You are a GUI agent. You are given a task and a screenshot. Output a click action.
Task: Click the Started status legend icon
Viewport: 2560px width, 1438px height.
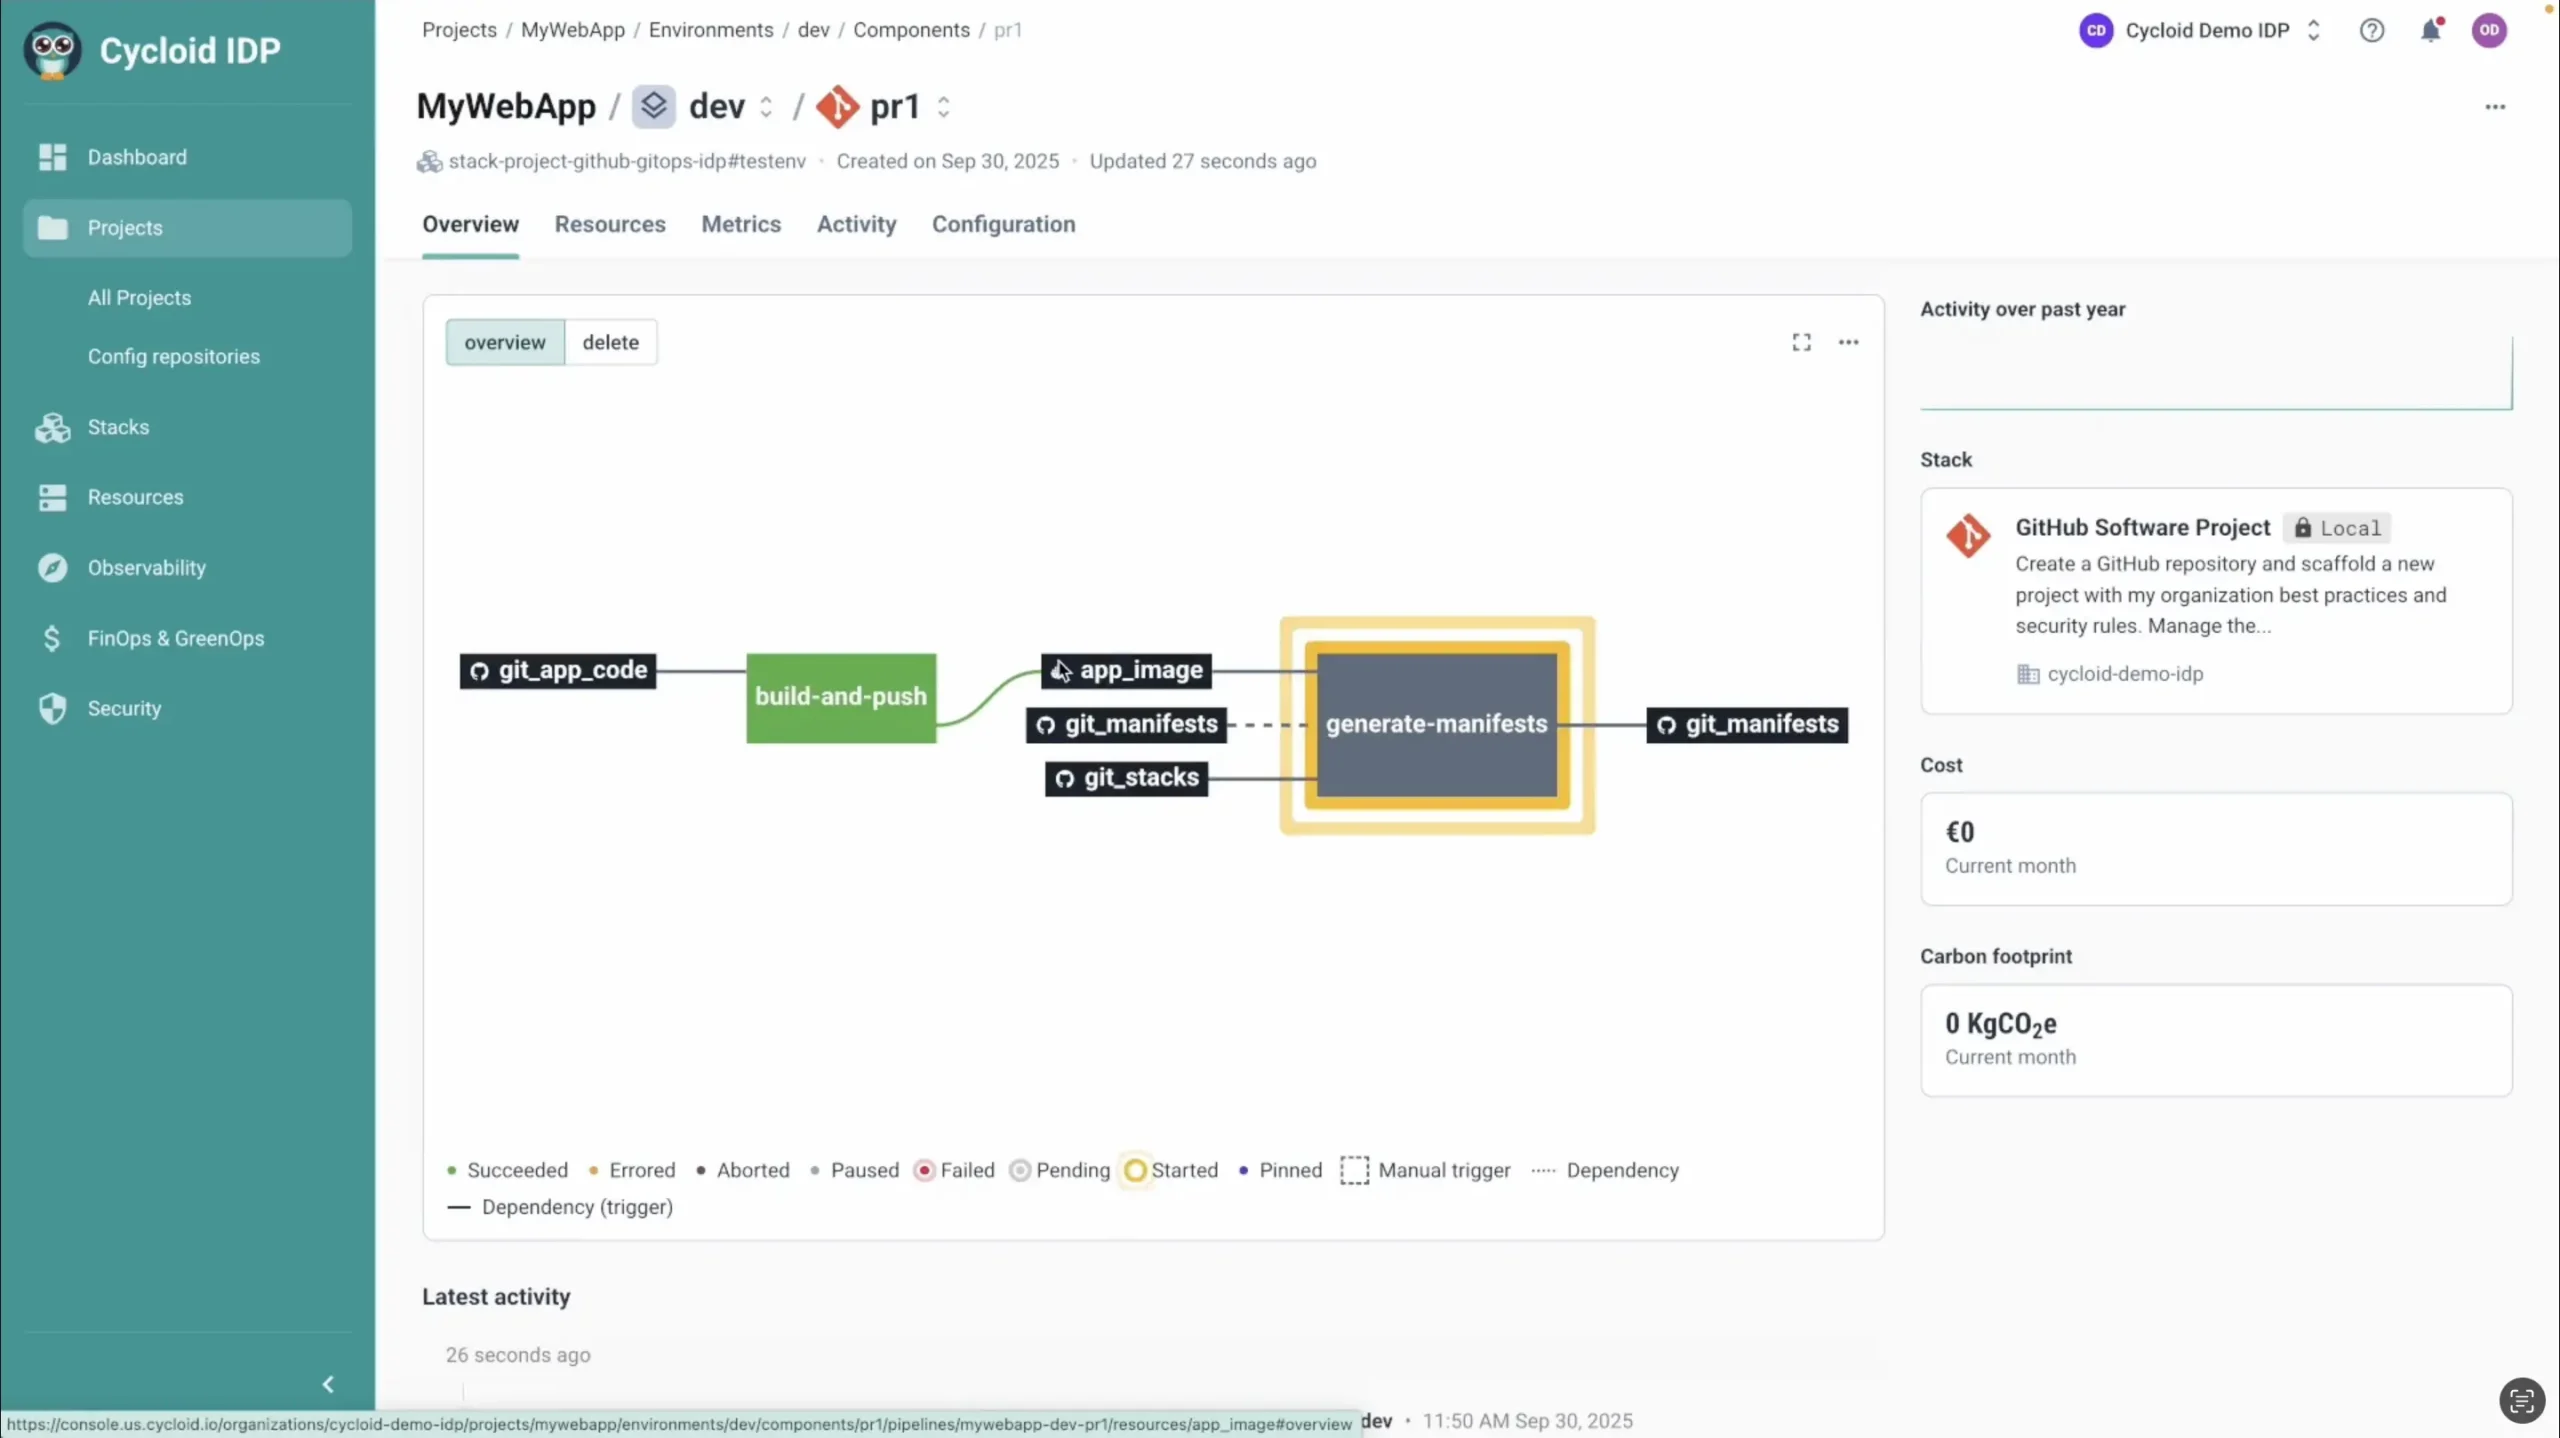[x=1135, y=1170]
